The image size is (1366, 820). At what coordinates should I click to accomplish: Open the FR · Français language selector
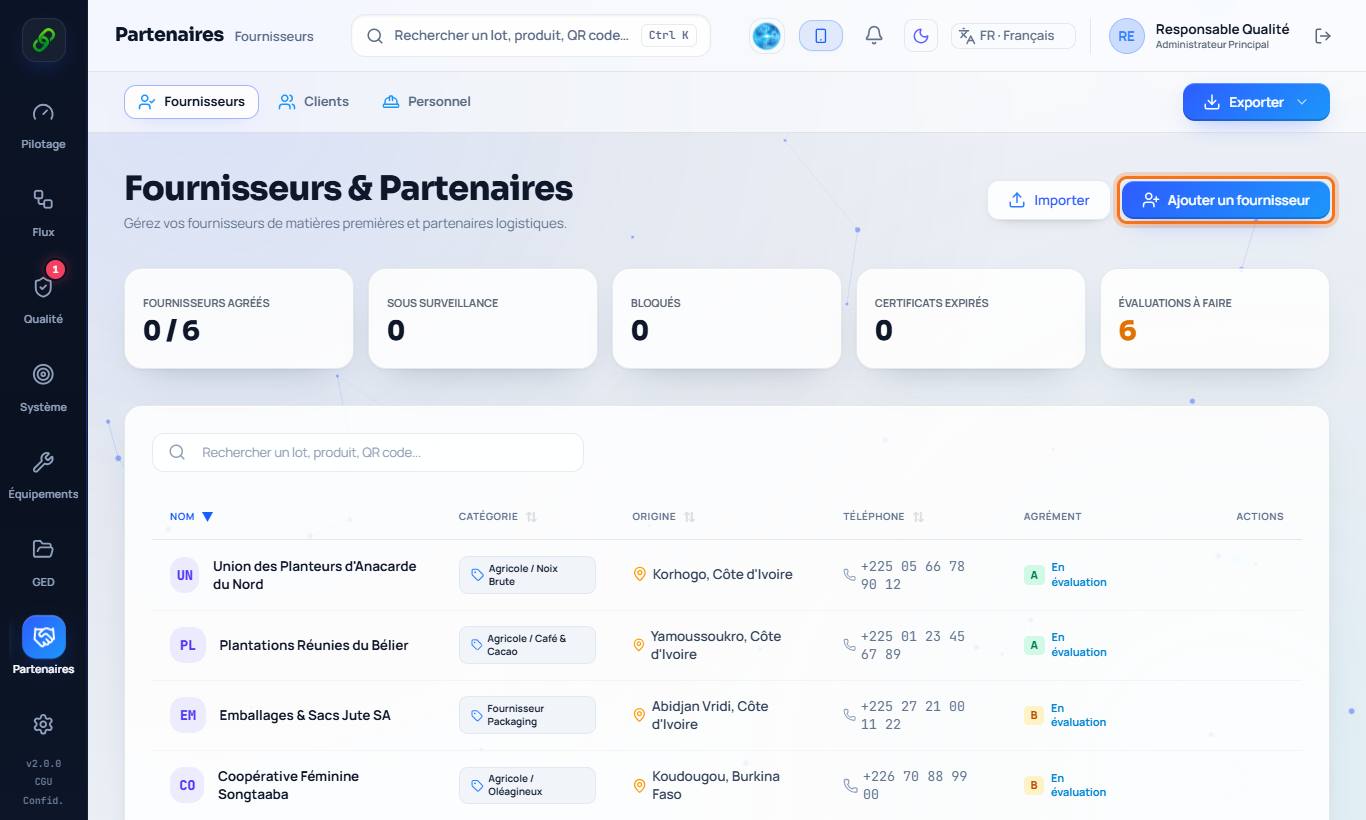tap(1013, 36)
